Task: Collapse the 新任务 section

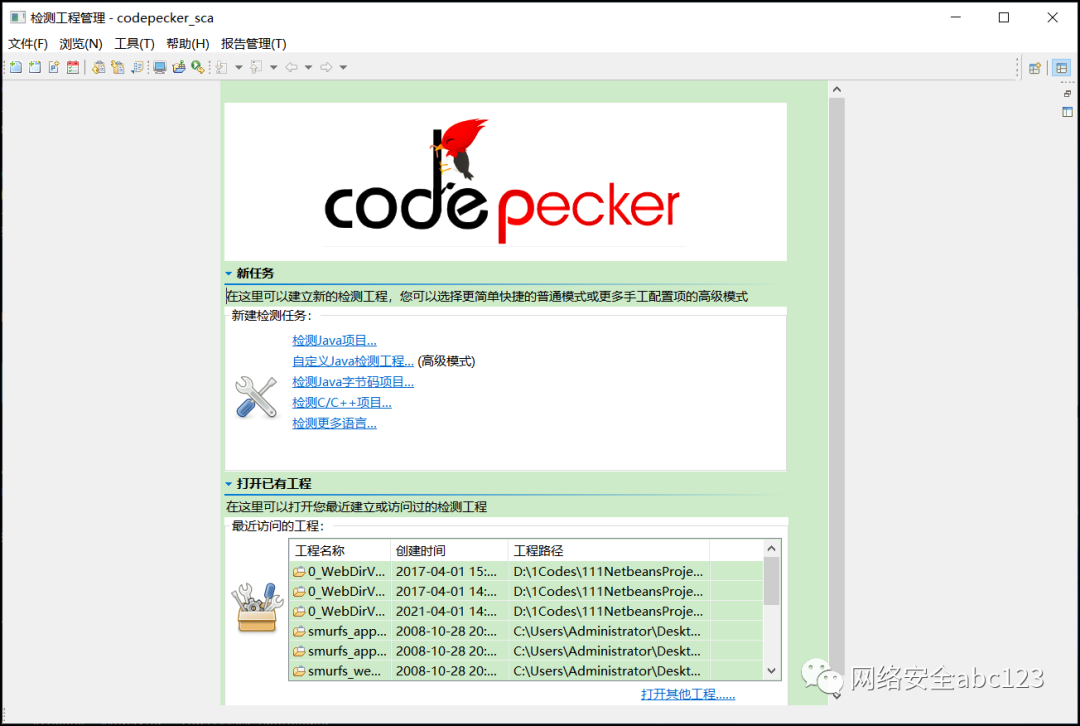Action: click(228, 272)
